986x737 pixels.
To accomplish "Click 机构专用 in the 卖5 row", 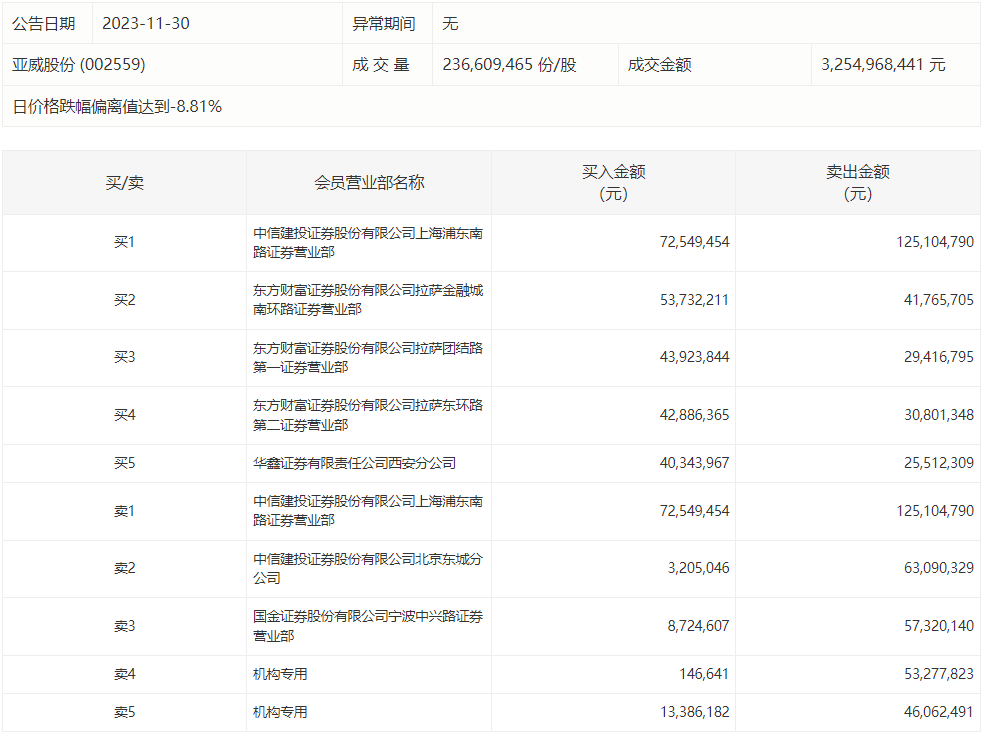I will point(281,713).
